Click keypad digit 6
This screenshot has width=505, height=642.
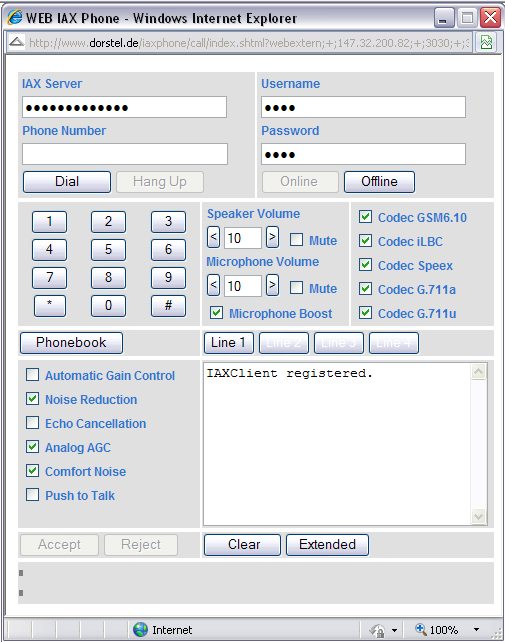168,250
